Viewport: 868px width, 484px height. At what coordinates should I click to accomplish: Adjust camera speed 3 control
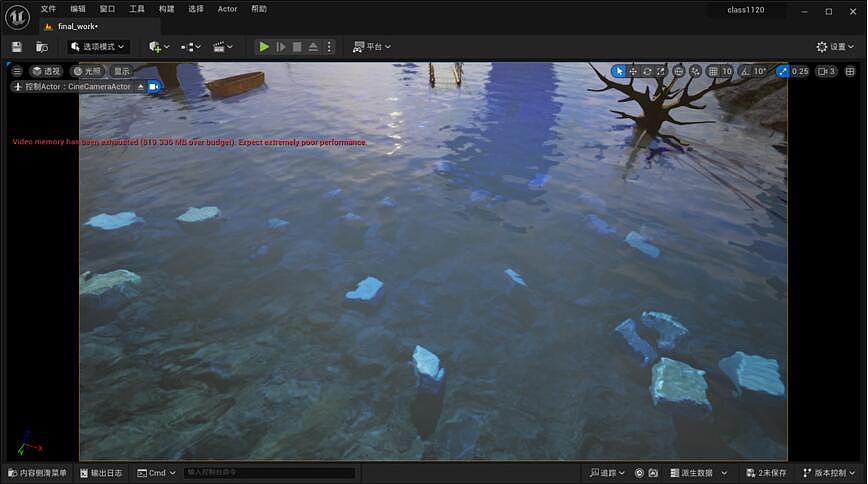[x=826, y=71]
